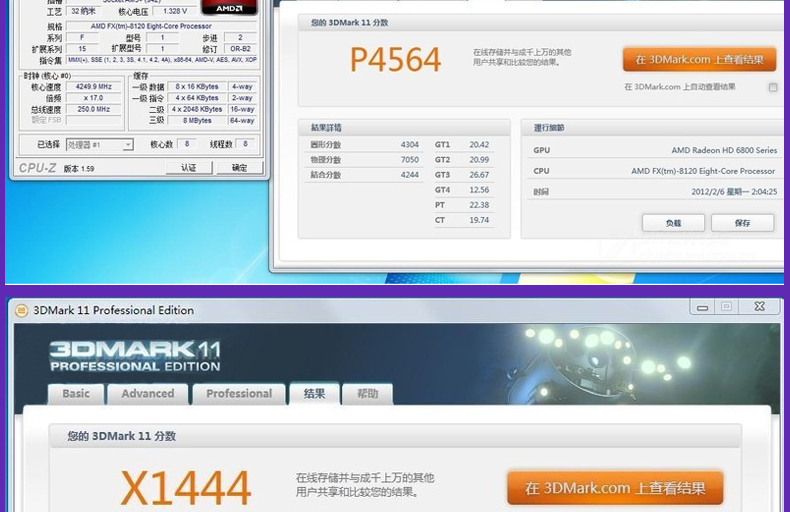
Task: Click the CT result 19.74
Action: tap(479, 220)
